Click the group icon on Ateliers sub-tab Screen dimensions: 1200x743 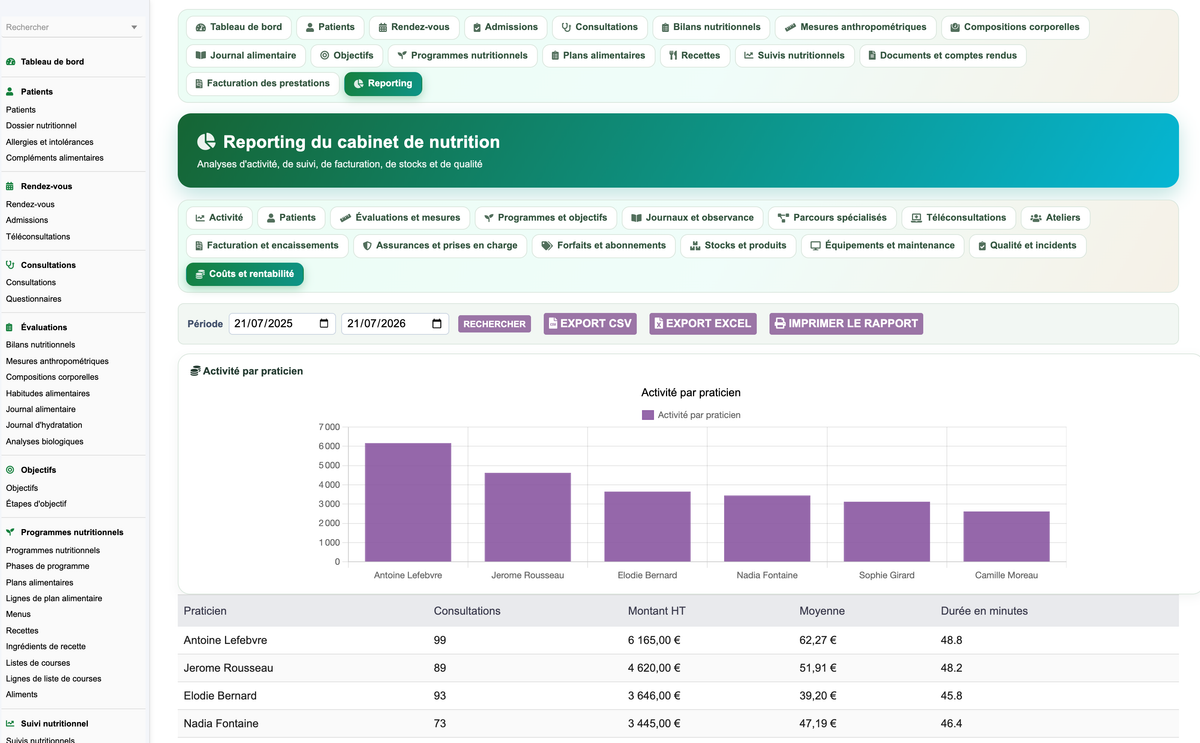(1036, 217)
